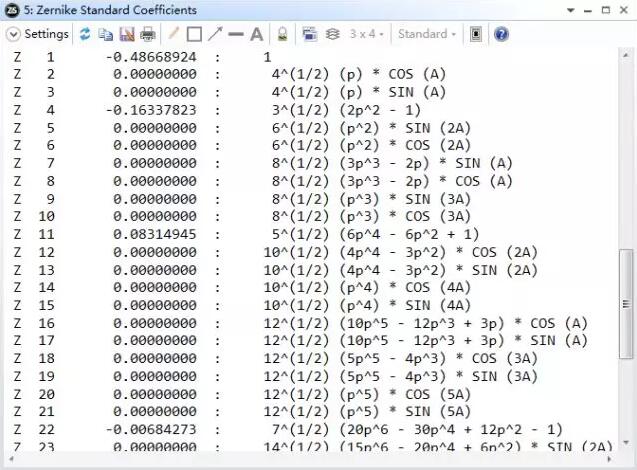Click term 10^(1/2) (4p^4 - 3p^2) * SIN (2A)
This screenshot has width=637, height=470.
coord(401,271)
